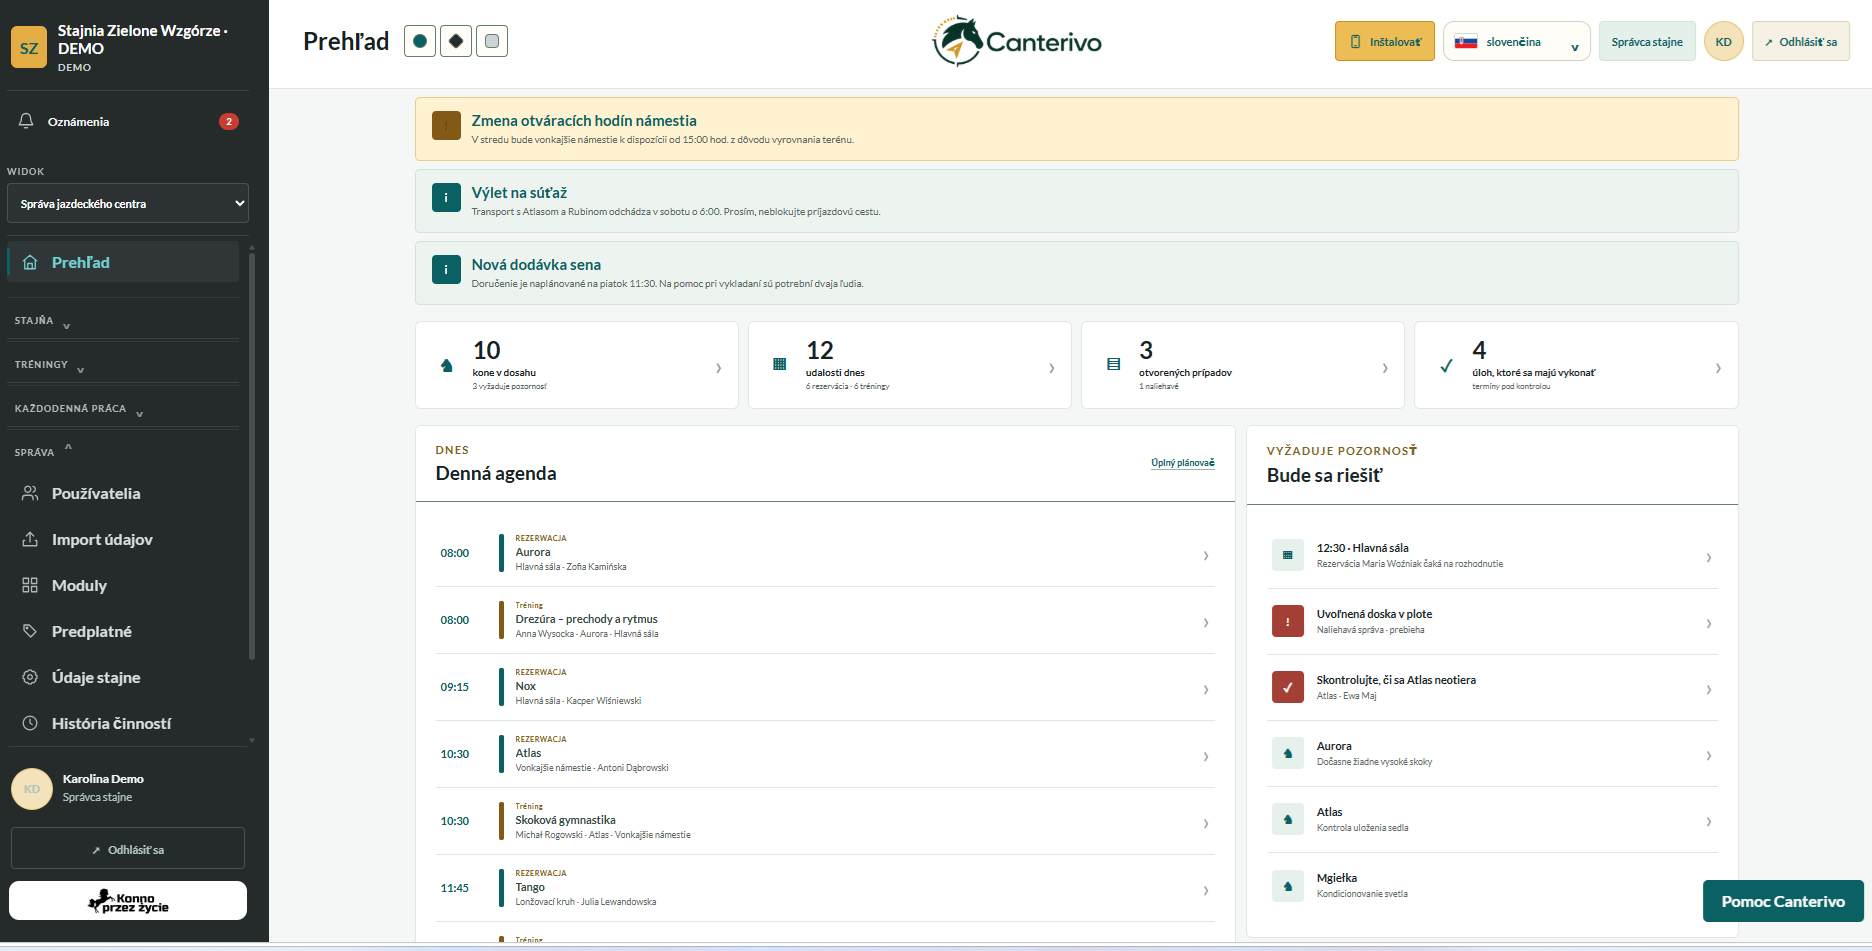Collapse the SPRÁVA sidebar section
This screenshot has height=951, width=1872.
(x=123, y=452)
